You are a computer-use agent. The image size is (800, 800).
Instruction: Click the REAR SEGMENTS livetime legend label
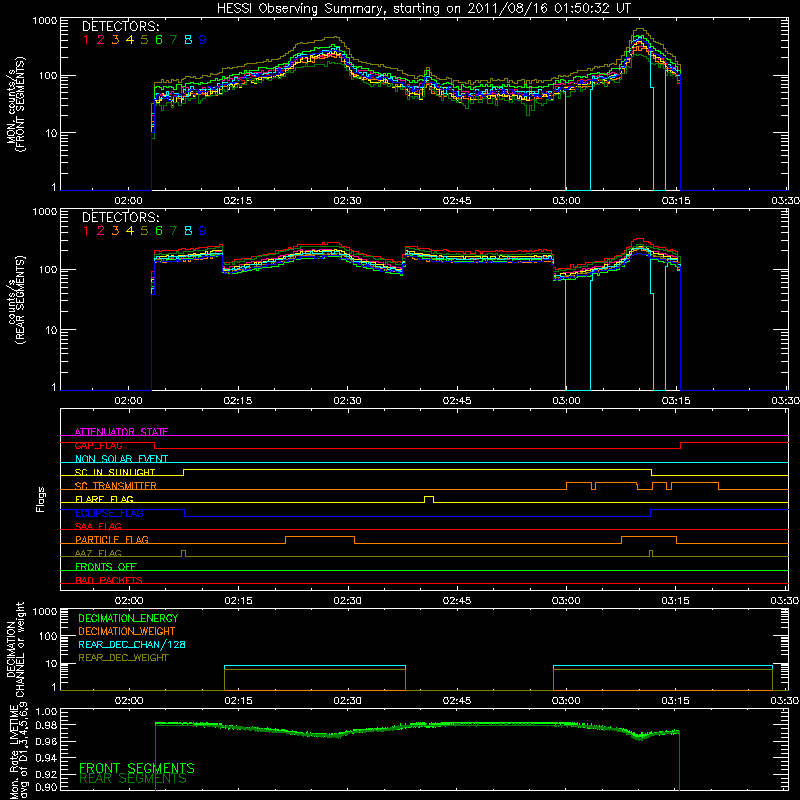point(133,779)
